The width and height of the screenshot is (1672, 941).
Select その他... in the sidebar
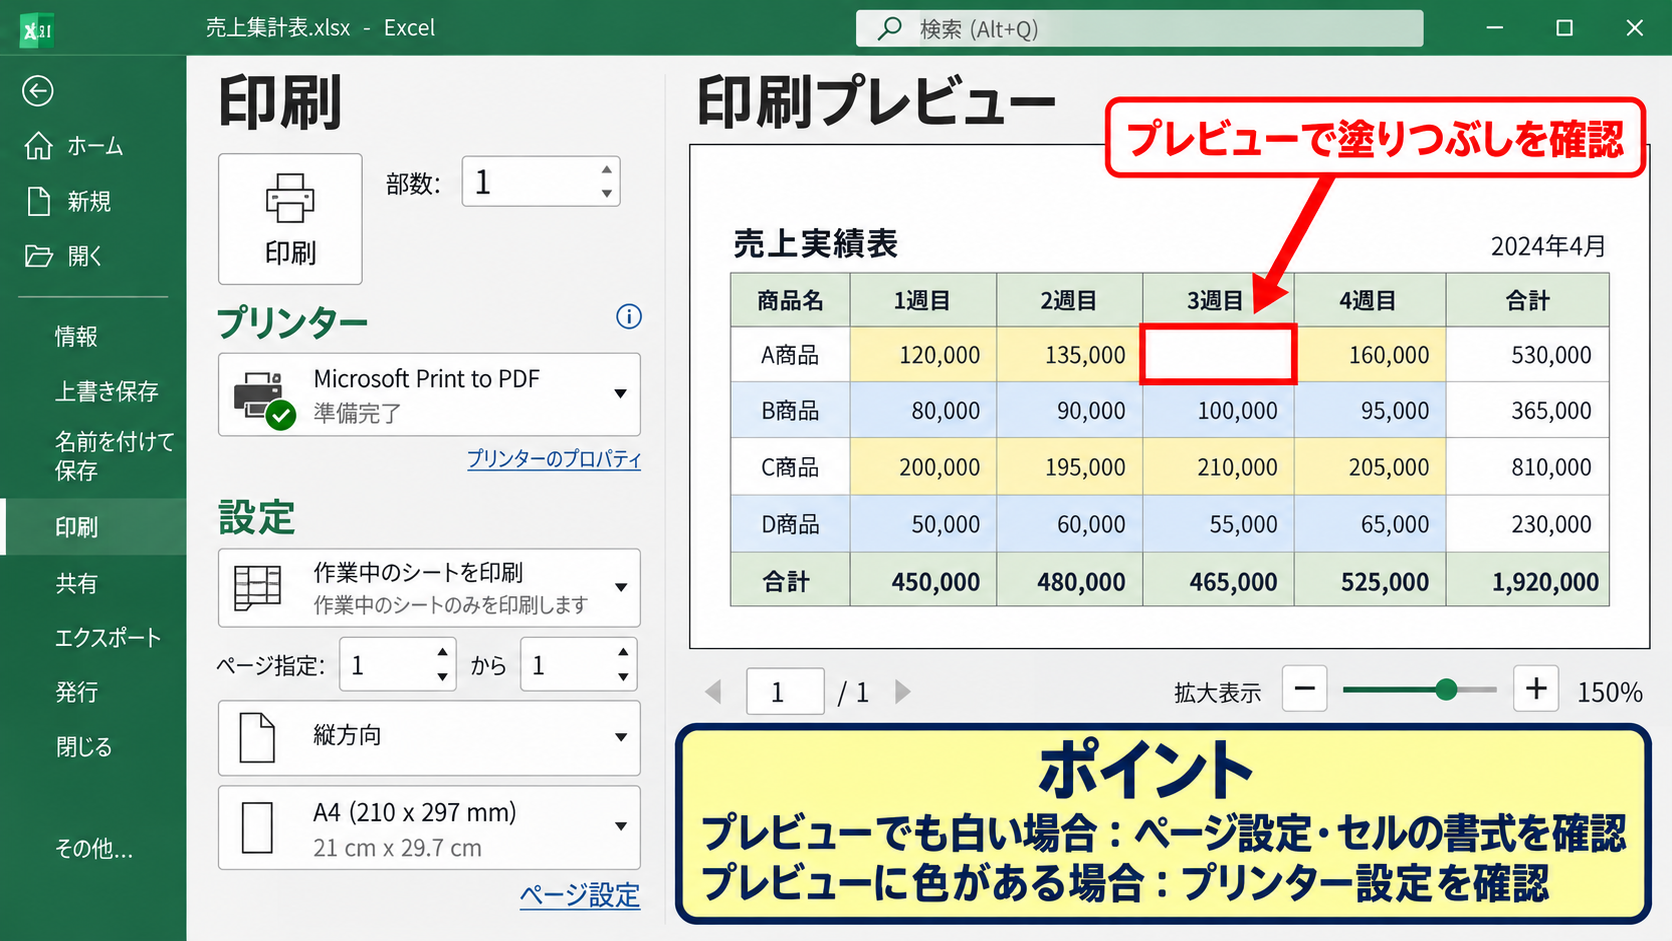pos(94,849)
